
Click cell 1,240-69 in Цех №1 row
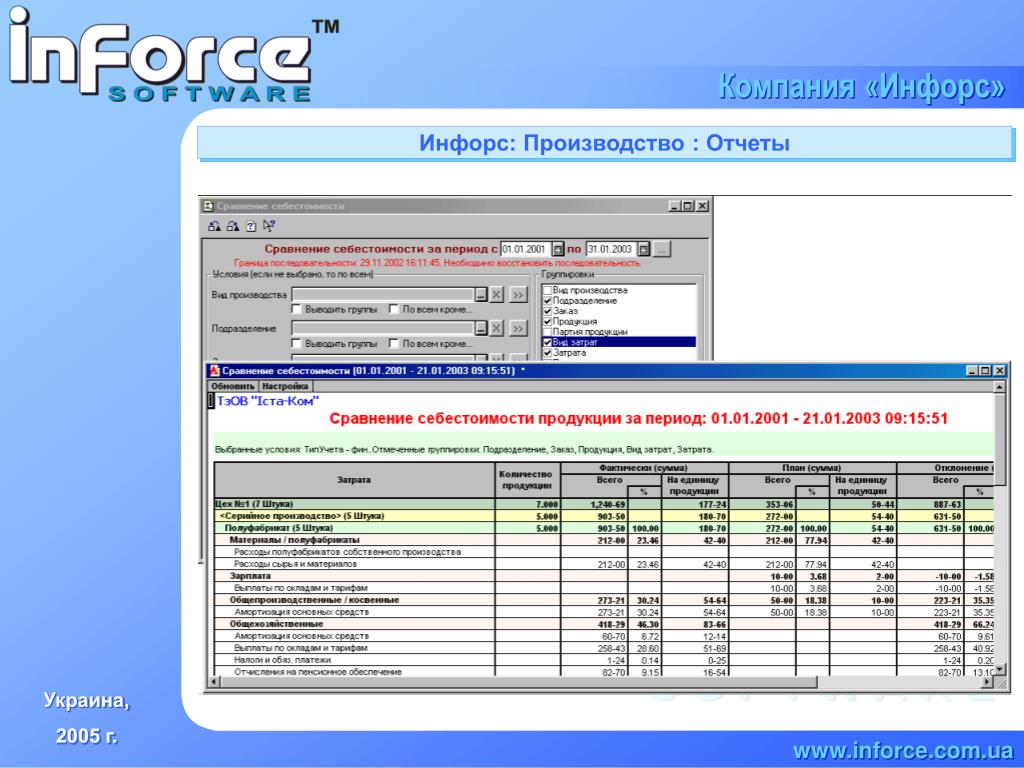pos(593,504)
